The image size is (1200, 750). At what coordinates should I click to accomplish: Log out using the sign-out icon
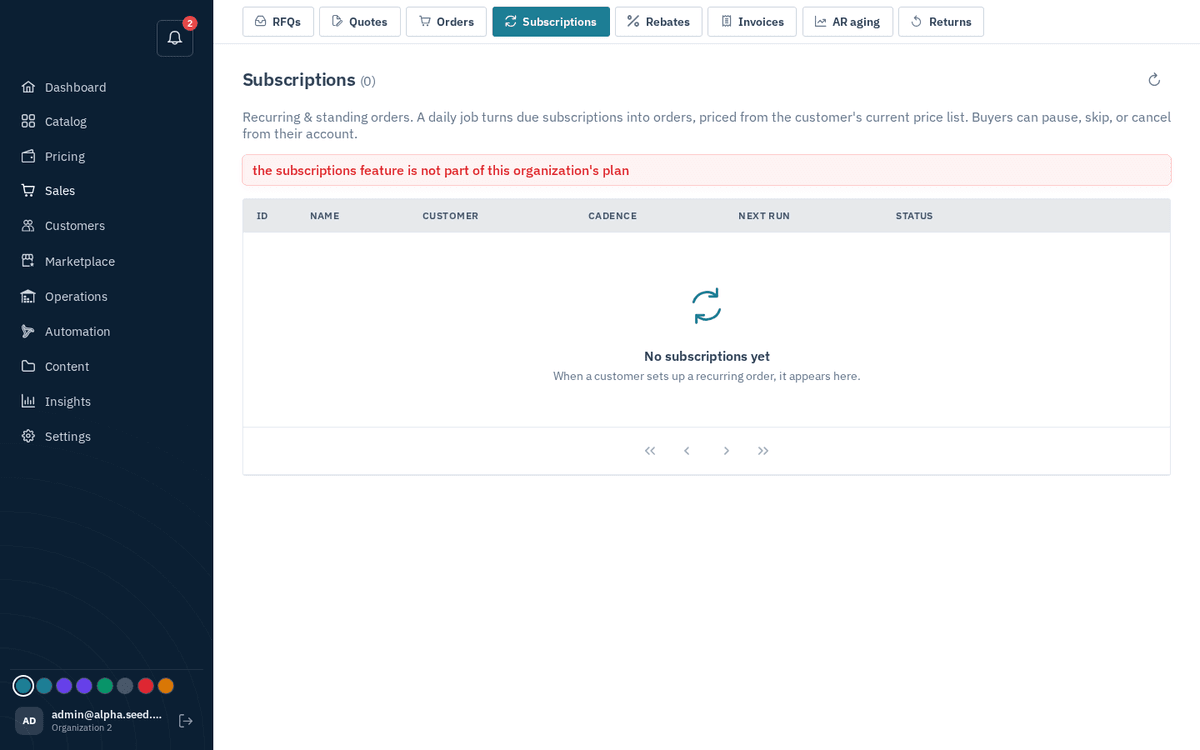tap(185, 721)
